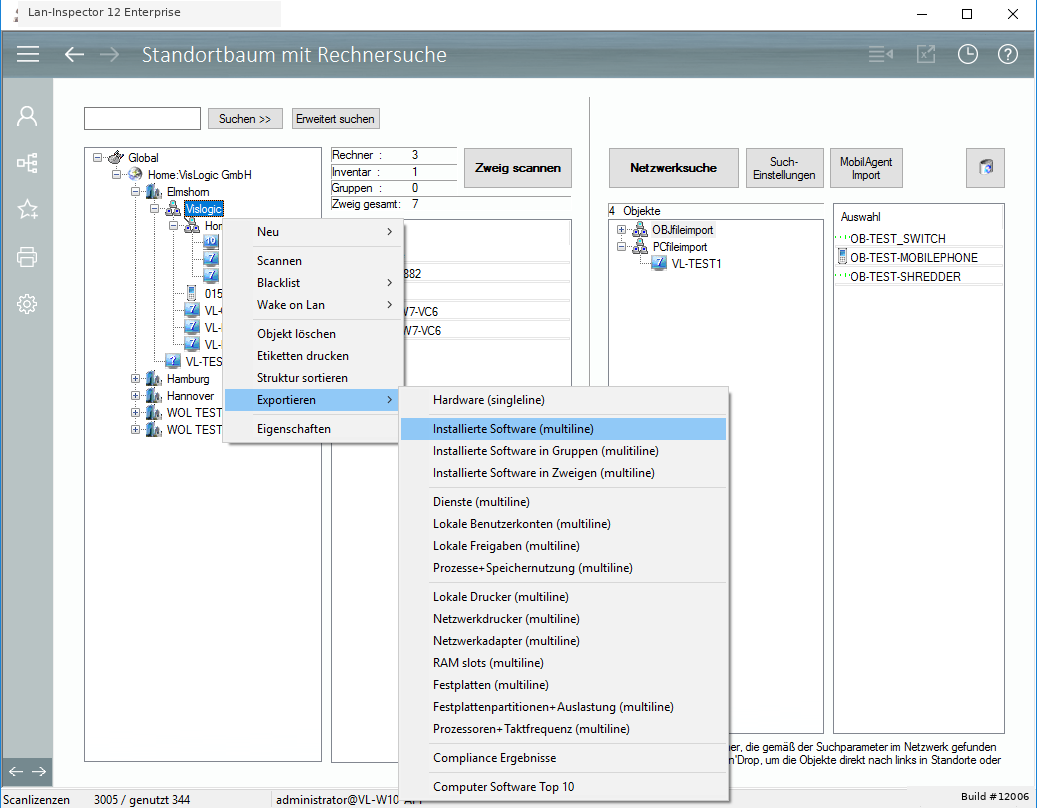
Task: Export Compliance Ergebnisse
Action: (563, 758)
